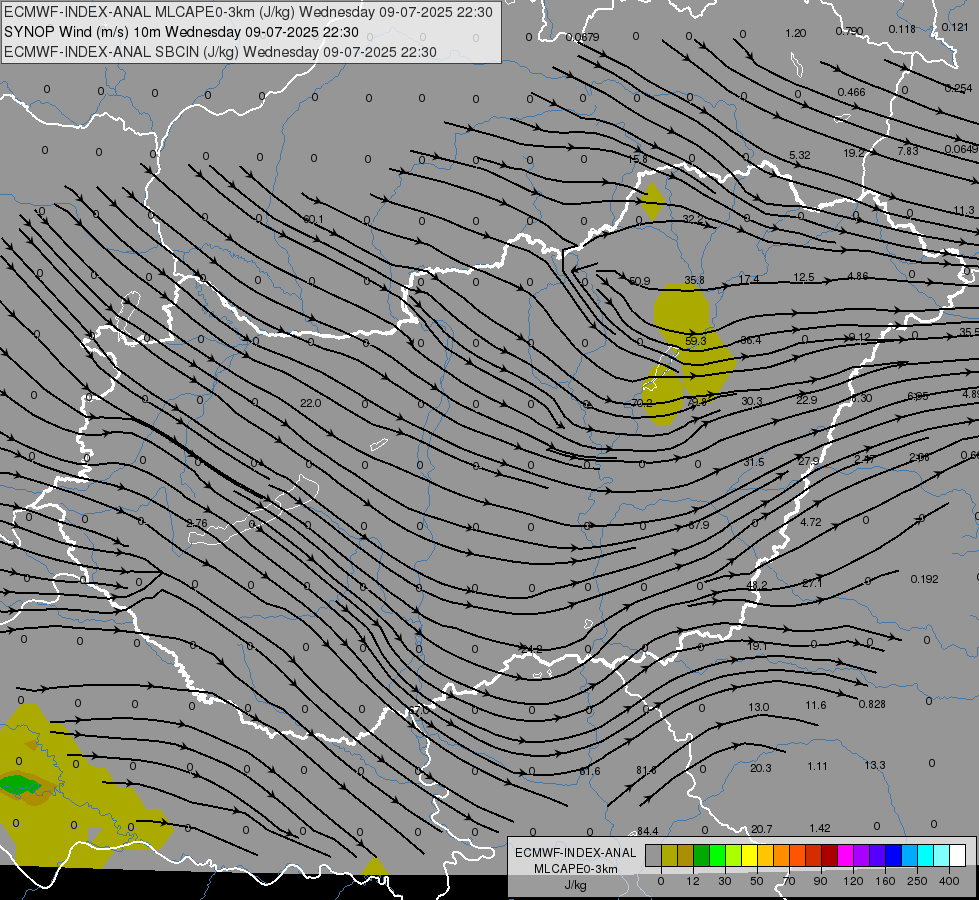Click the map value '32.2'

coord(693,219)
